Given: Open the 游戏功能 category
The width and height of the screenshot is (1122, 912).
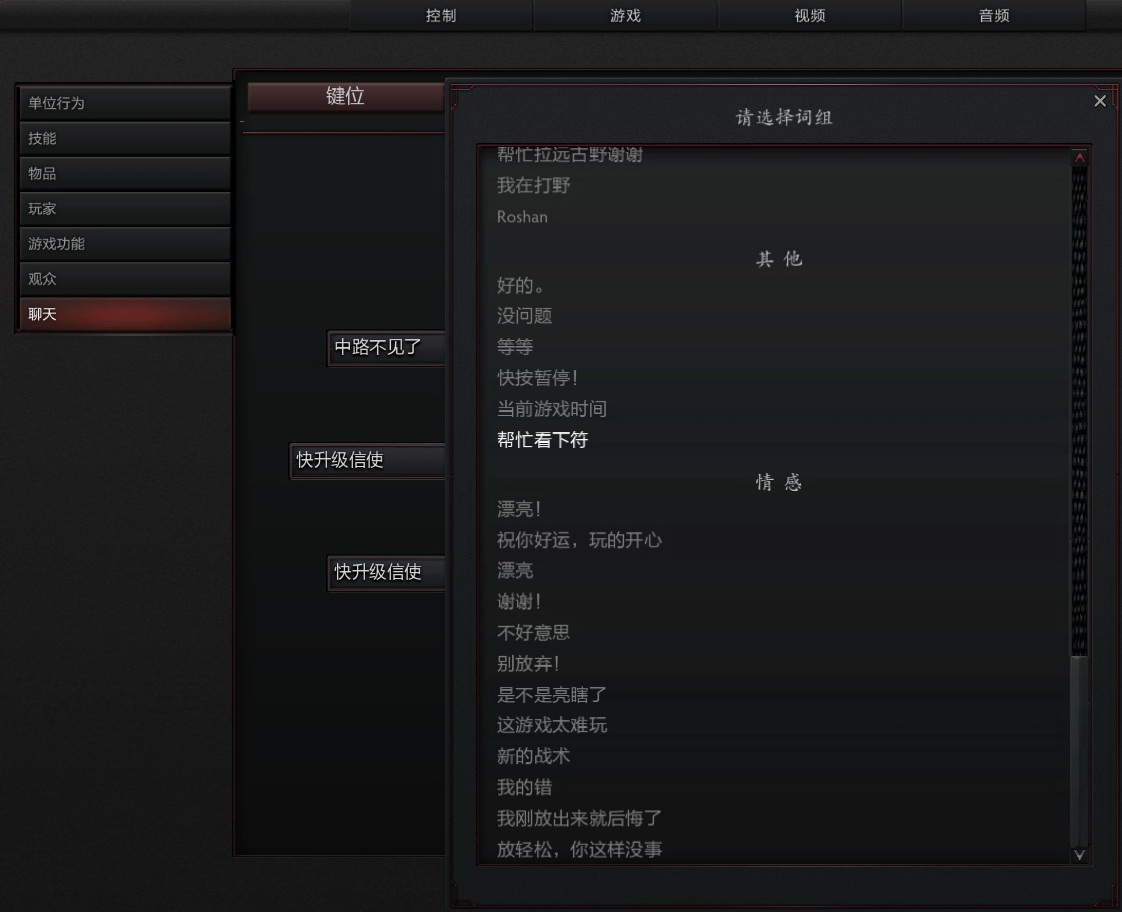Looking at the screenshot, I should click(x=125, y=243).
